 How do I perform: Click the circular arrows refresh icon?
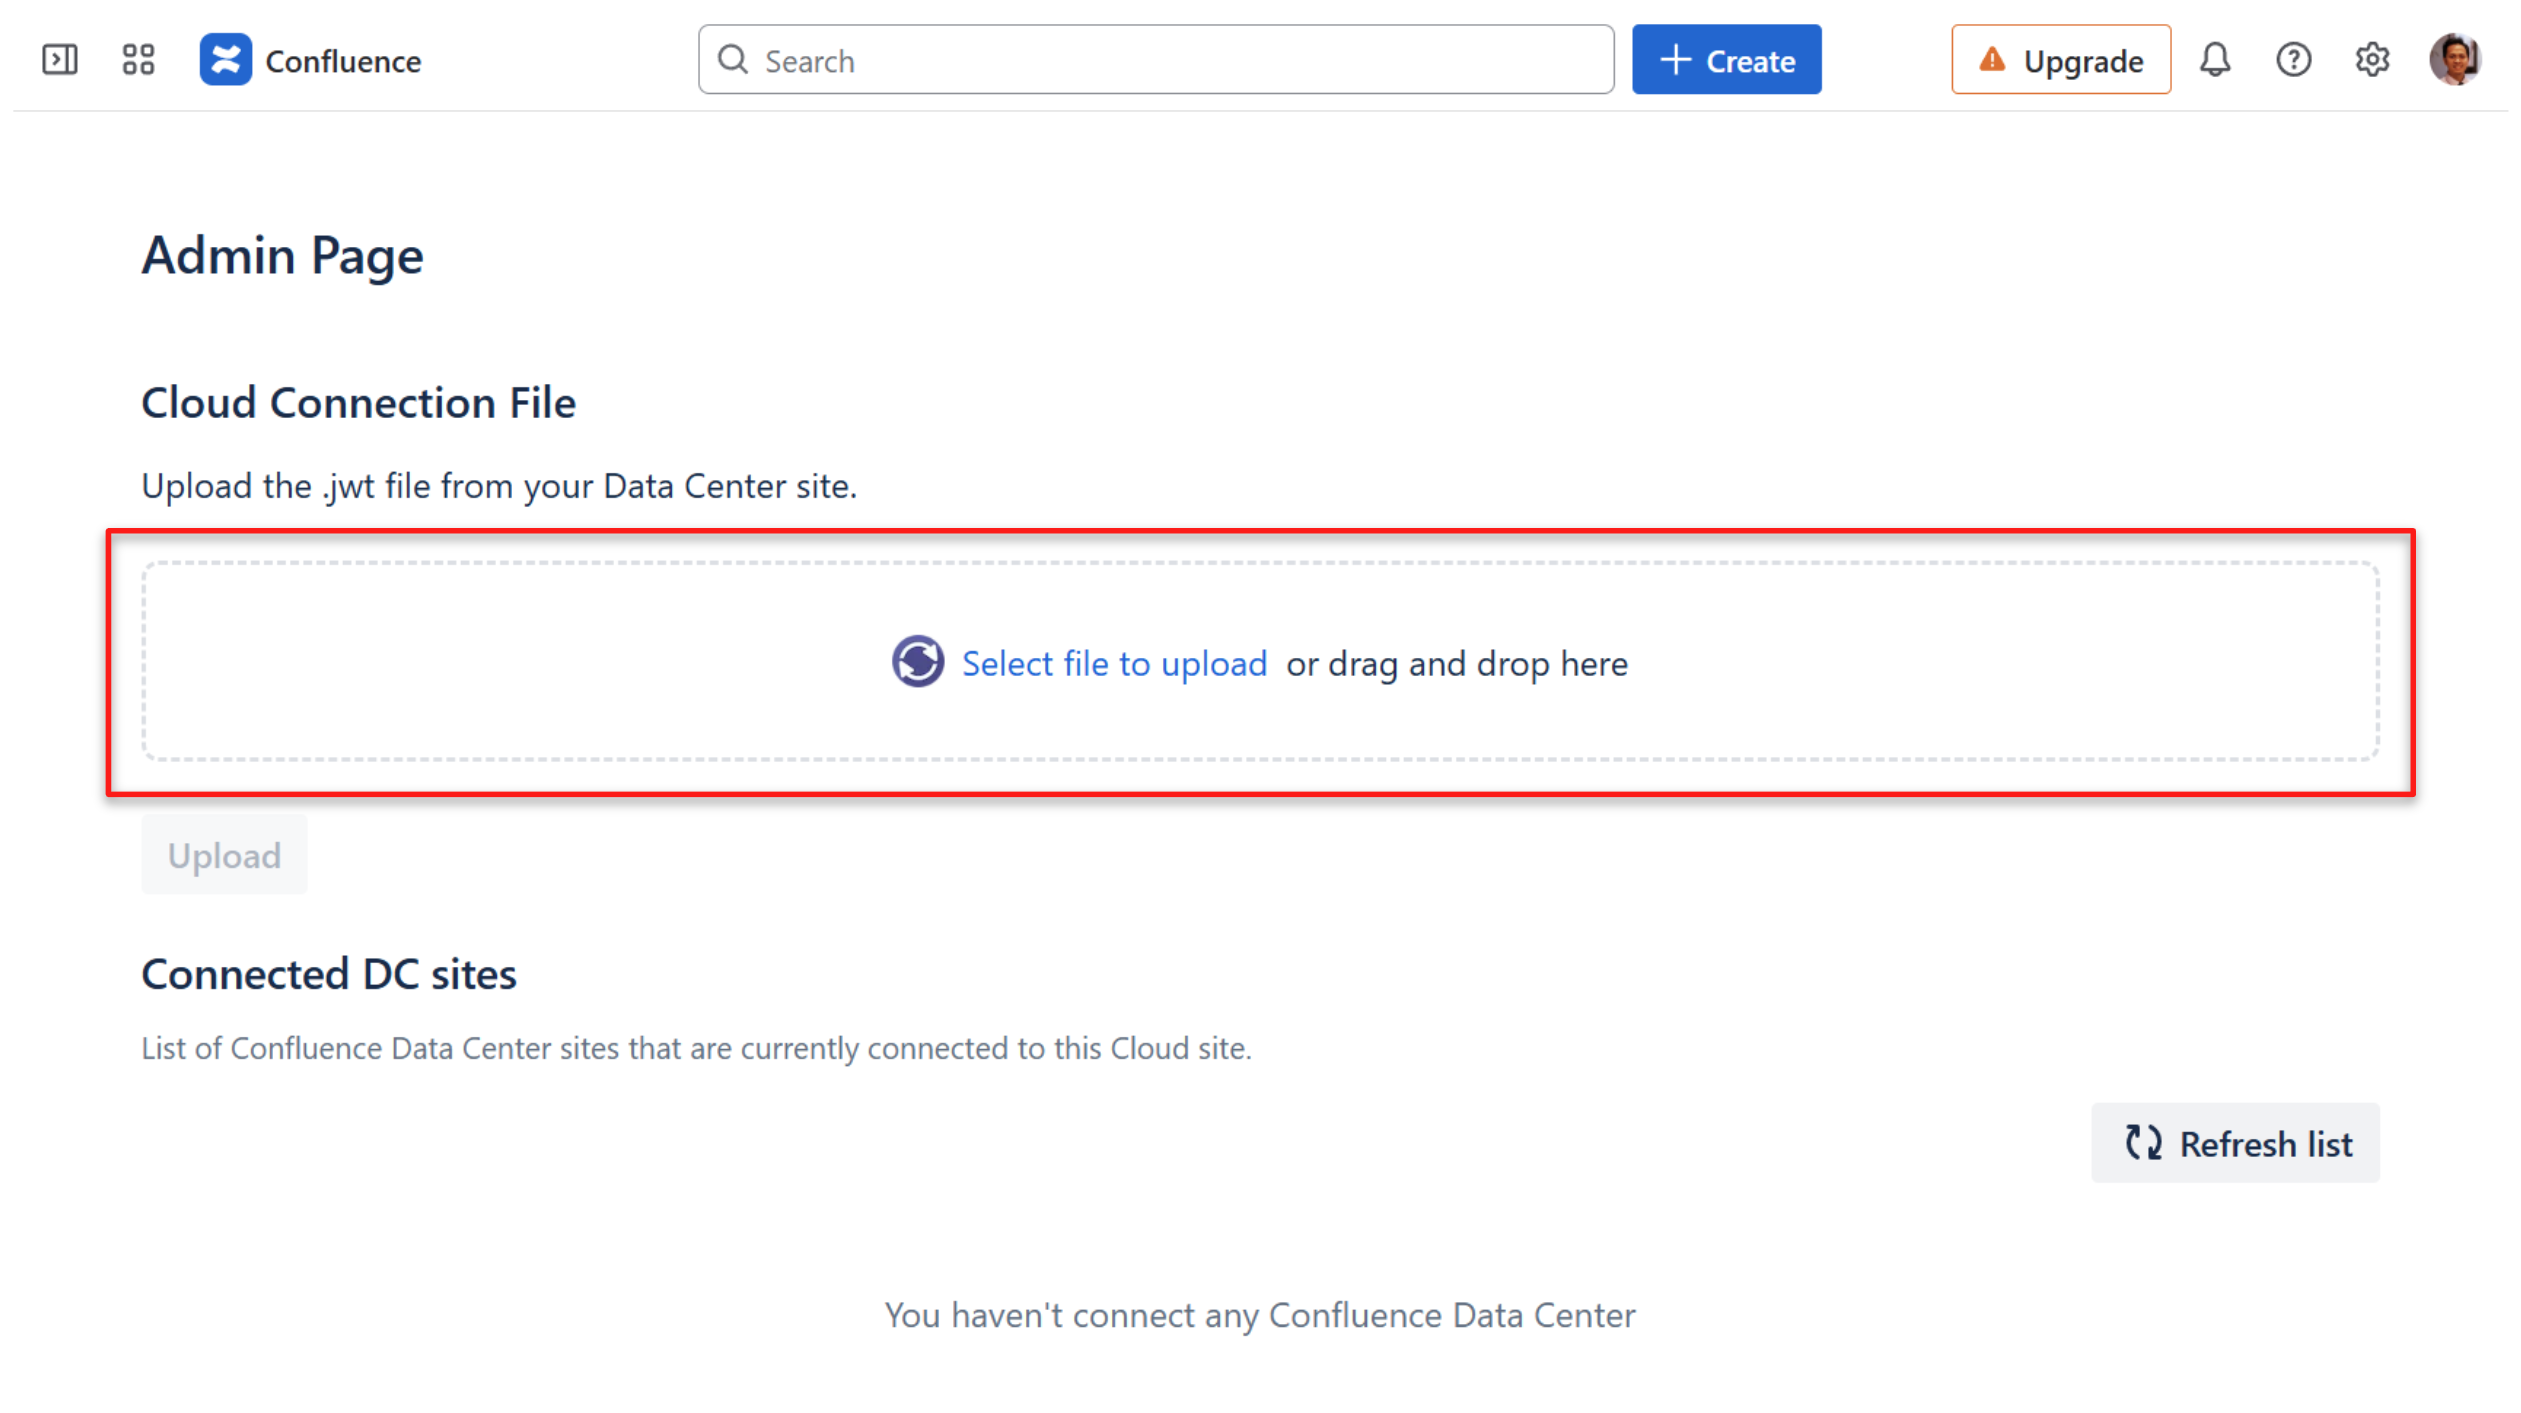pos(2143,1142)
